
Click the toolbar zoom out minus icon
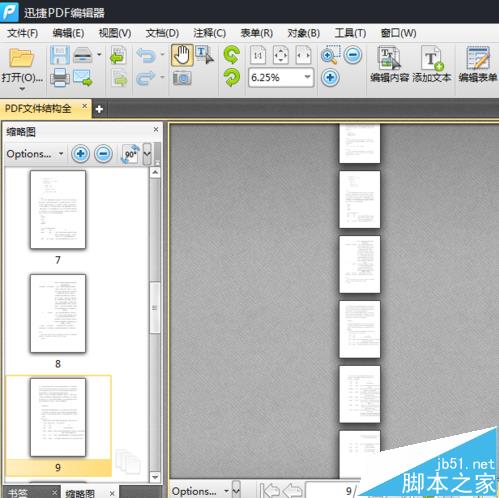click(x=353, y=55)
